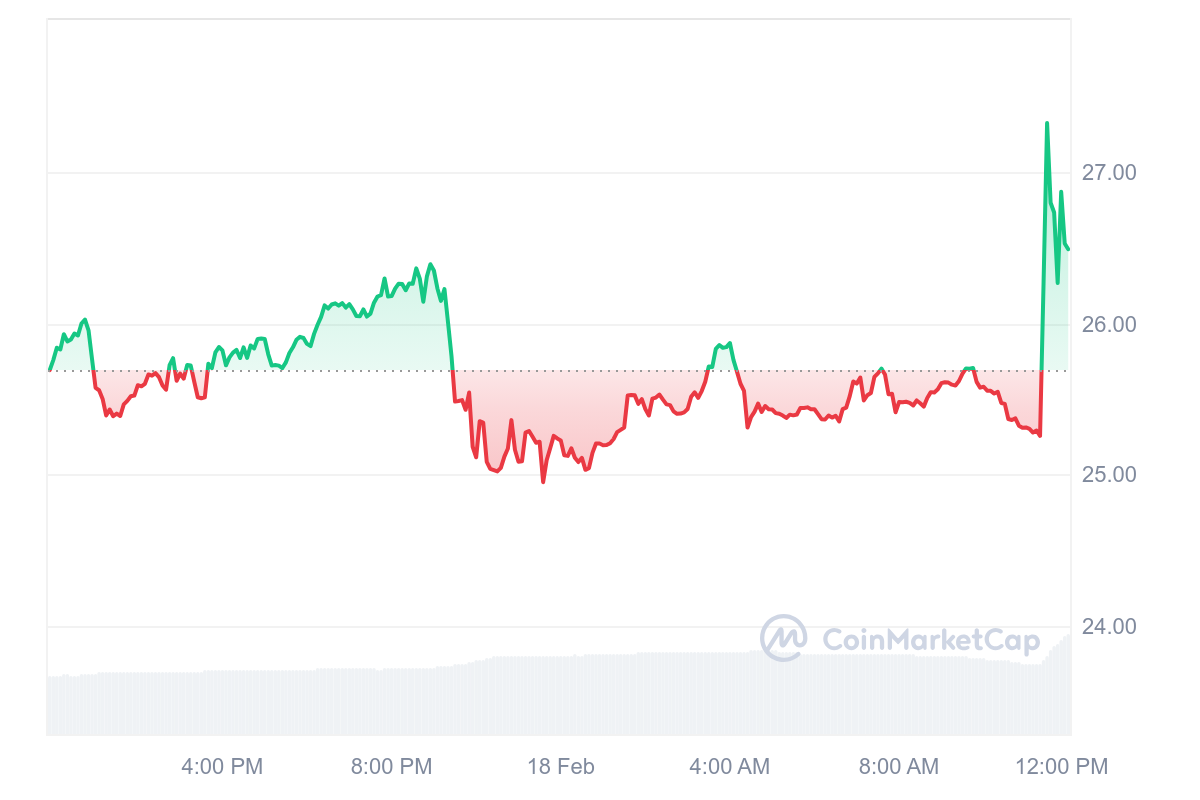Click the 18 Feb date label

[x=561, y=767]
